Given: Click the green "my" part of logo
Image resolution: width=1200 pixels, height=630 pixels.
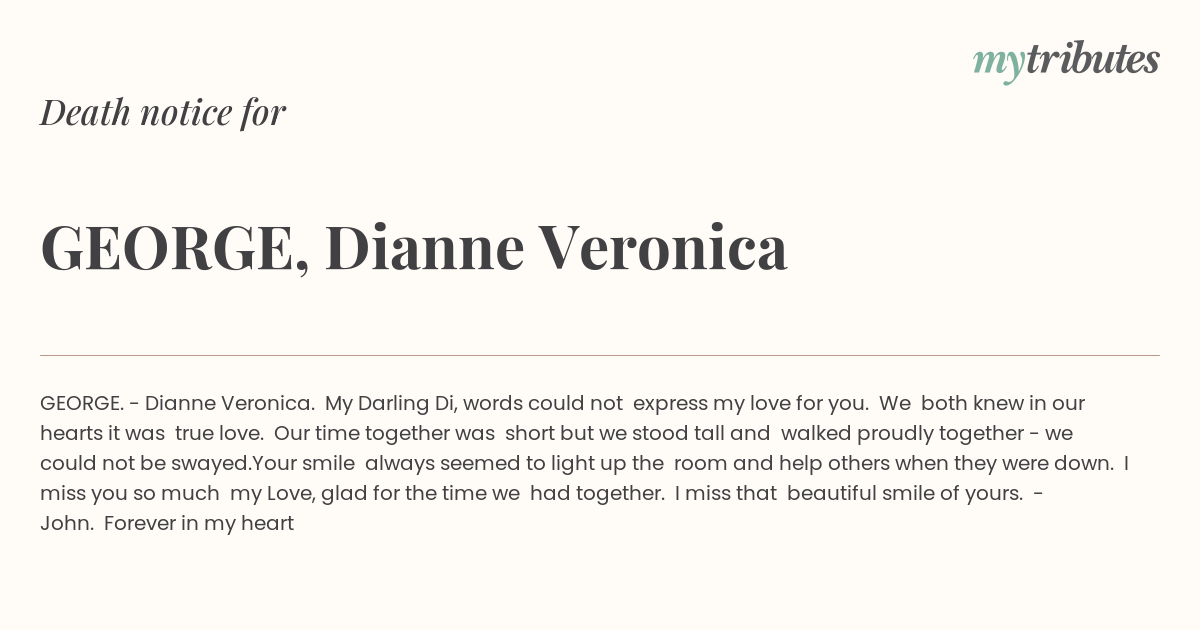Looking at the screenshot, I should pyautogui.click(x=999, y=64).
